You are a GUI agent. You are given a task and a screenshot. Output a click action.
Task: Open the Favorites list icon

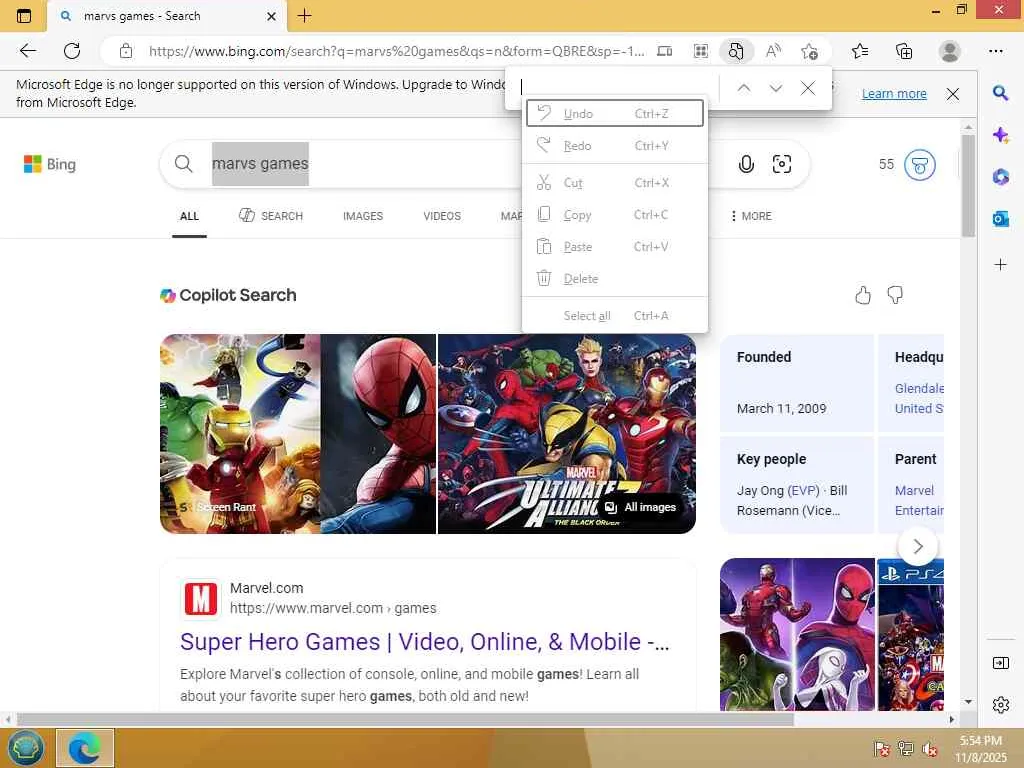click(x=860, y=51)
